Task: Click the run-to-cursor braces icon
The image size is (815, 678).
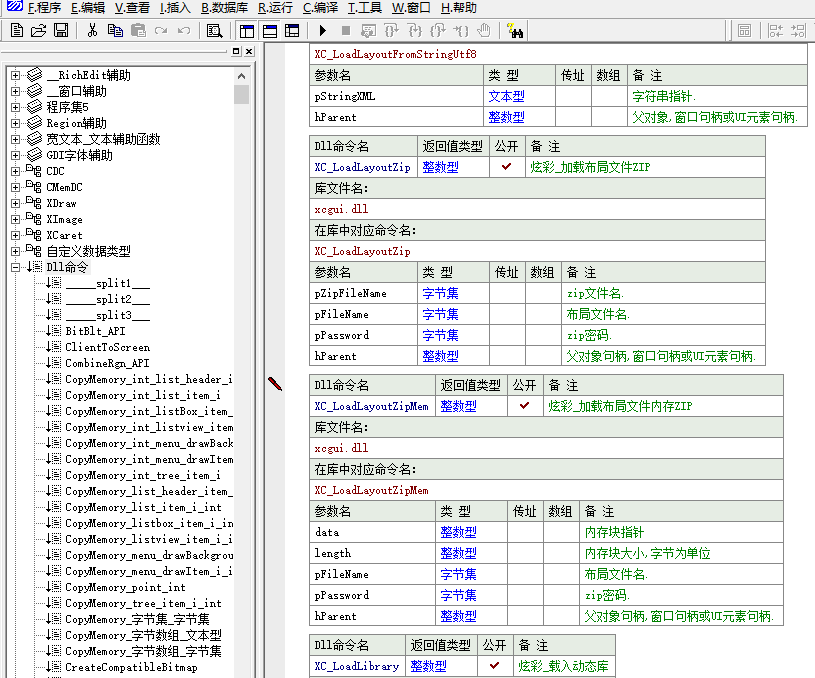Action: [461, 31]
